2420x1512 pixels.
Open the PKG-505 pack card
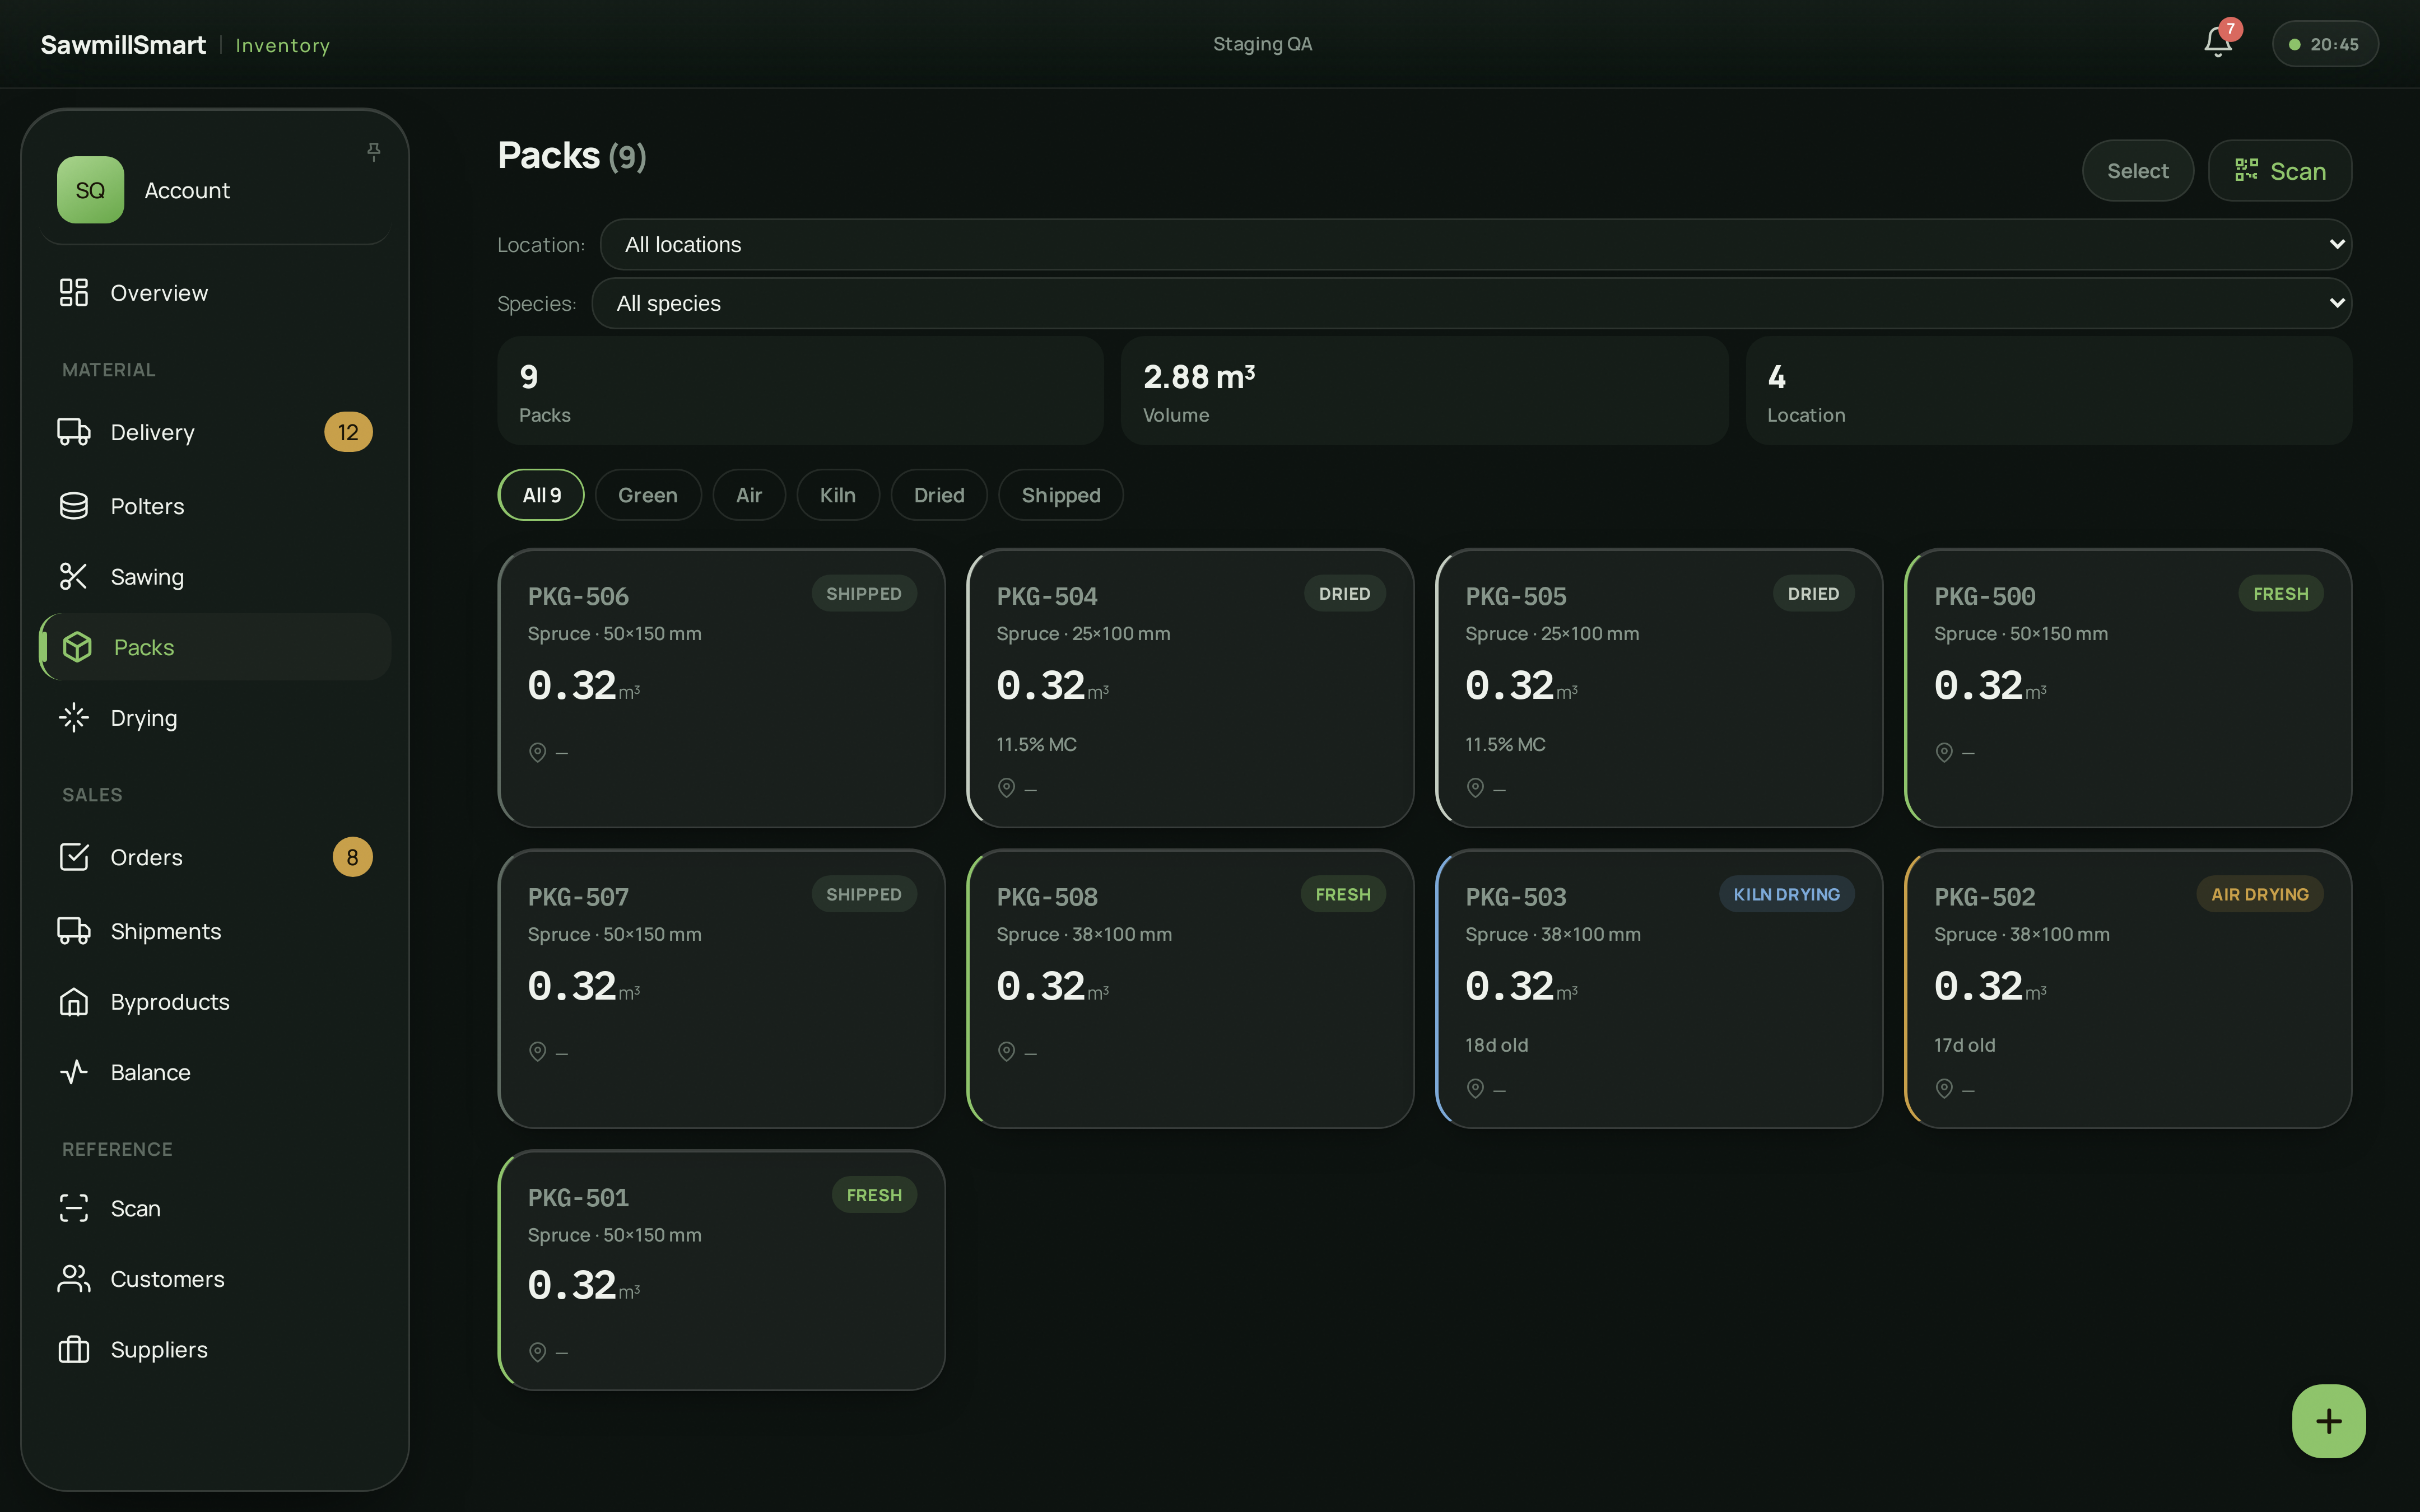tap(1659, 688)
